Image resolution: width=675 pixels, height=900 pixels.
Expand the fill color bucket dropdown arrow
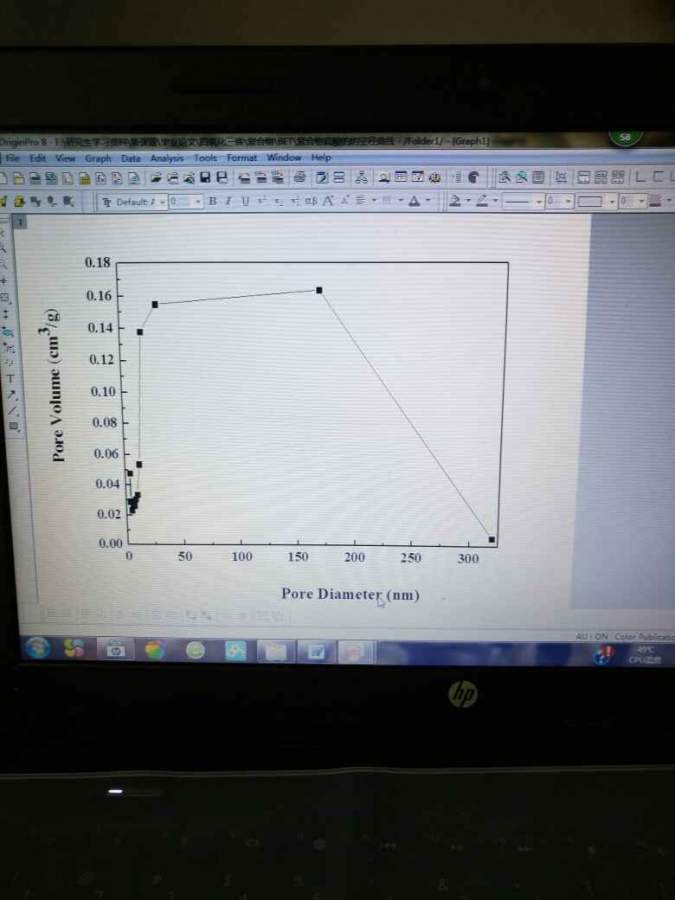tap(468, 201)
